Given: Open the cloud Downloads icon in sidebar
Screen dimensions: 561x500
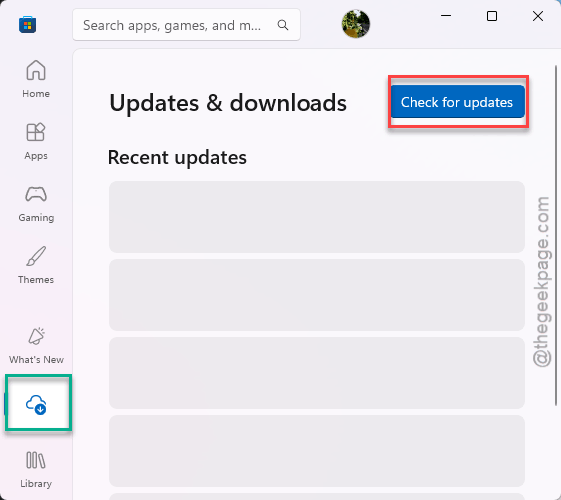Looking at the screenshot, I should (36, 404).
